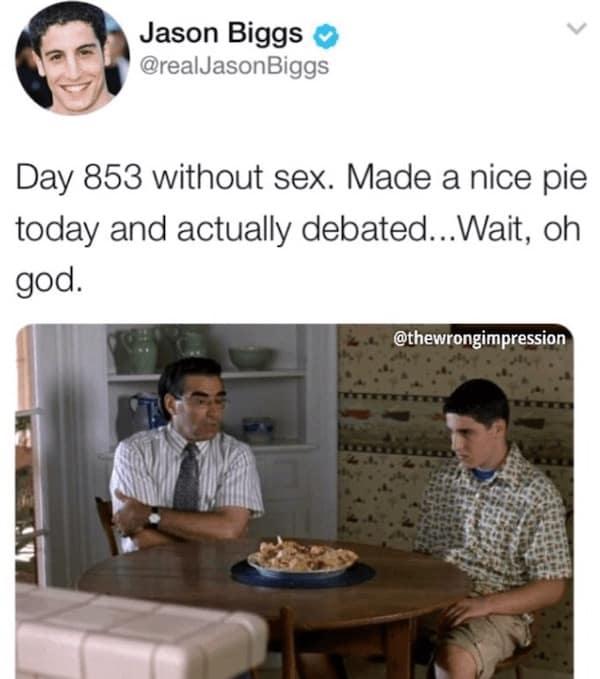Open the attached movie scene image
The width and height of the screenshot is (600, 679).
pos(295,501)
